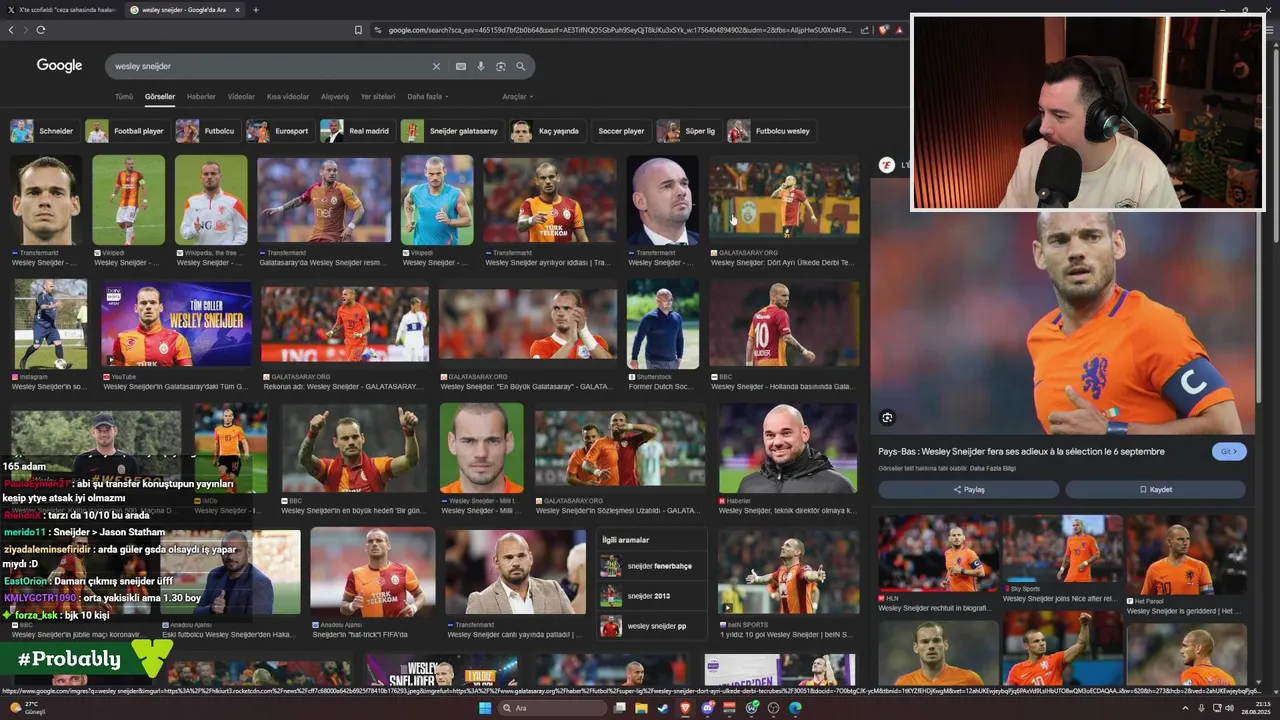Select the Görseller search tab

coord(160,97)
